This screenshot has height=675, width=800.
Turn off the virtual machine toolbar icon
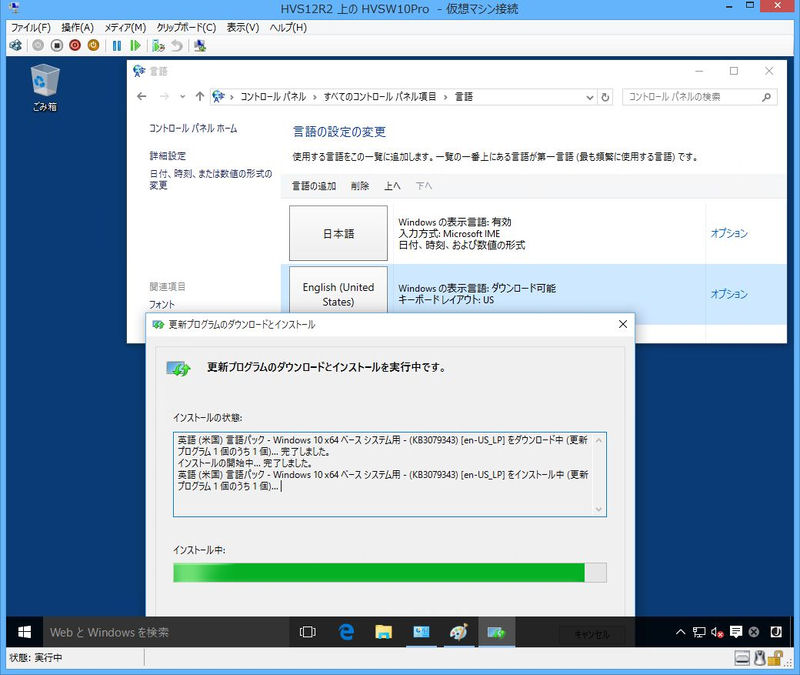click(57, 45)
